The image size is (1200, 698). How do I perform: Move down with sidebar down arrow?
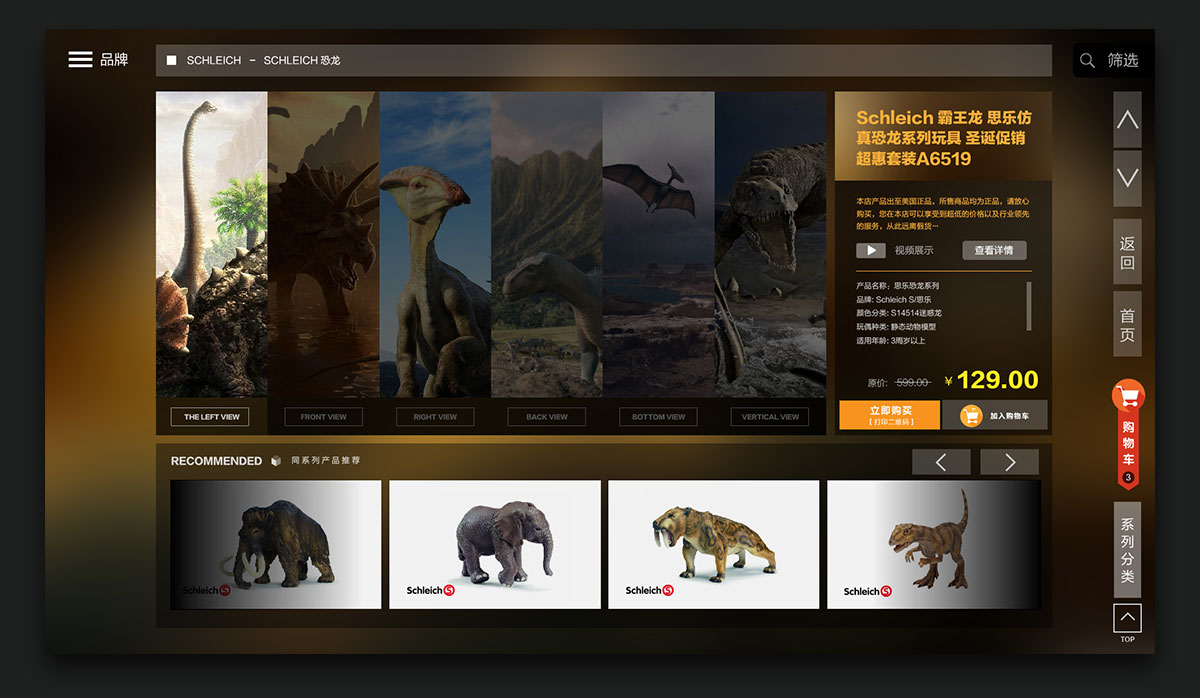(x=1127, y=178)
